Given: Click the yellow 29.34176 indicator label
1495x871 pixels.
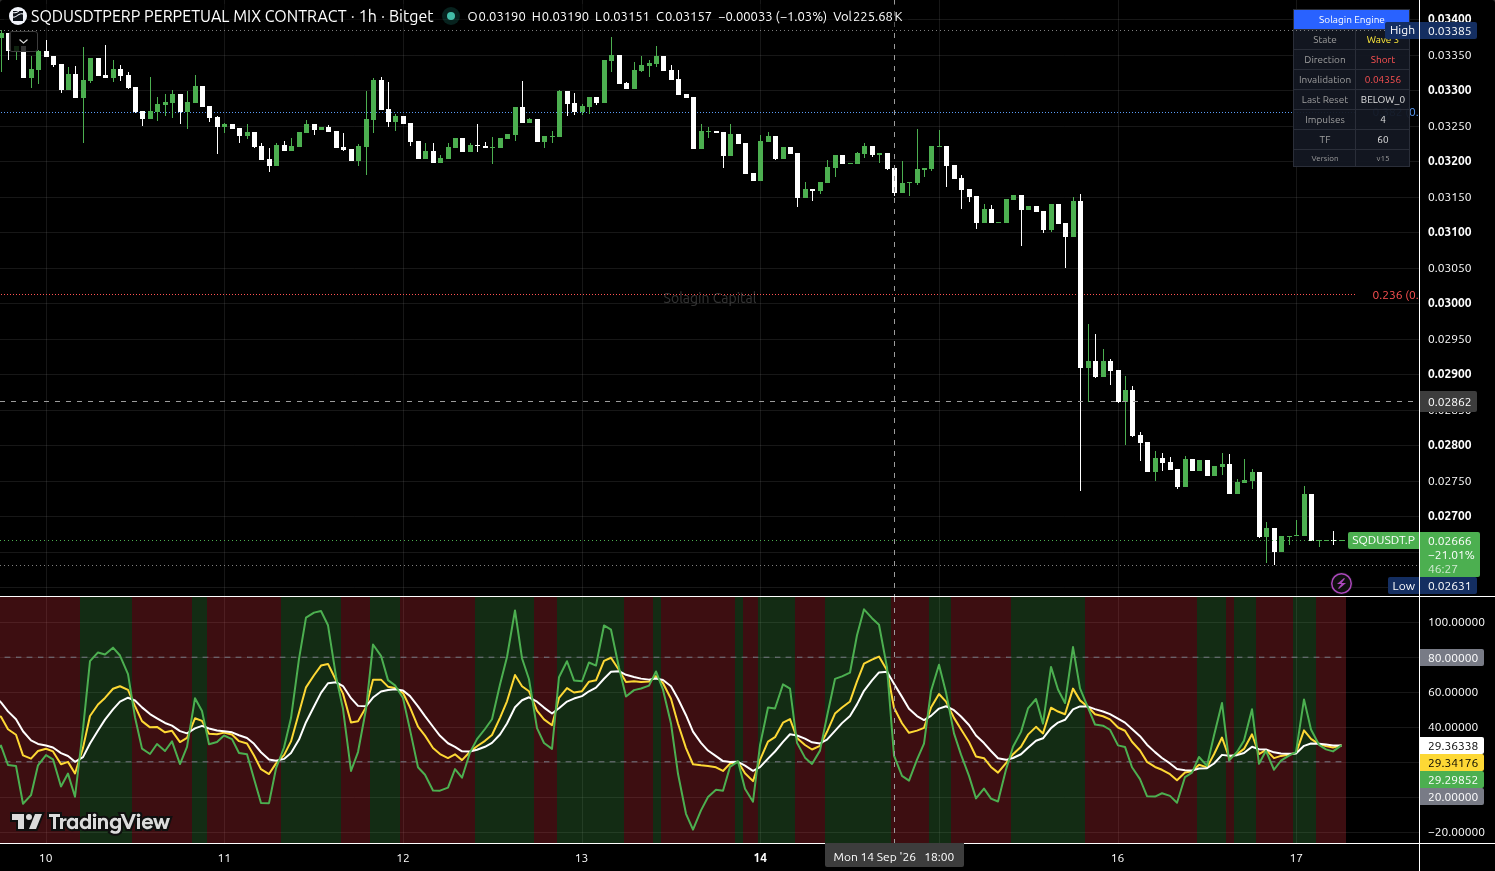Looking at the screenshot, I should (1452, 763).
